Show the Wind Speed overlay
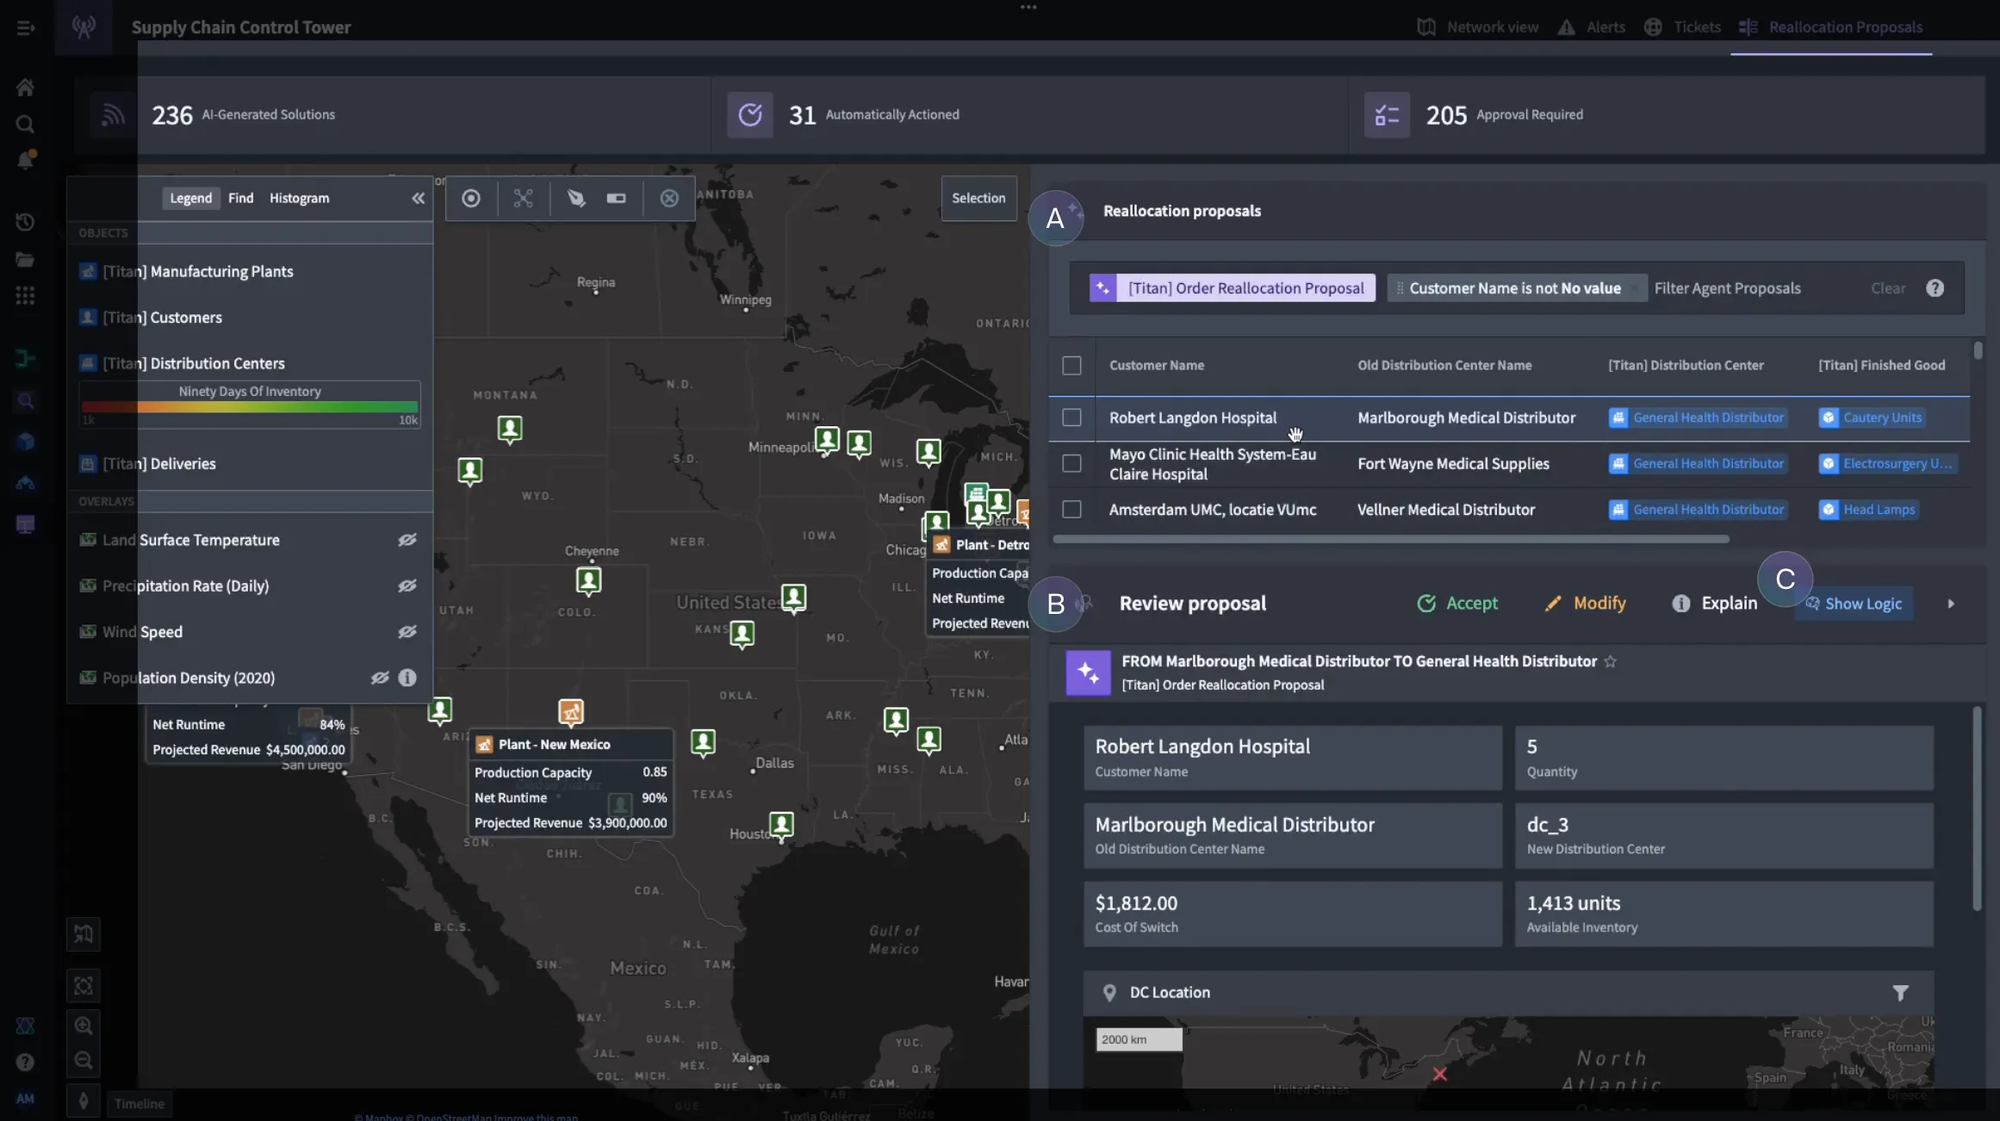This screenshot has width=2000, height=1121. pyautogui.click(x=407, y=632)
